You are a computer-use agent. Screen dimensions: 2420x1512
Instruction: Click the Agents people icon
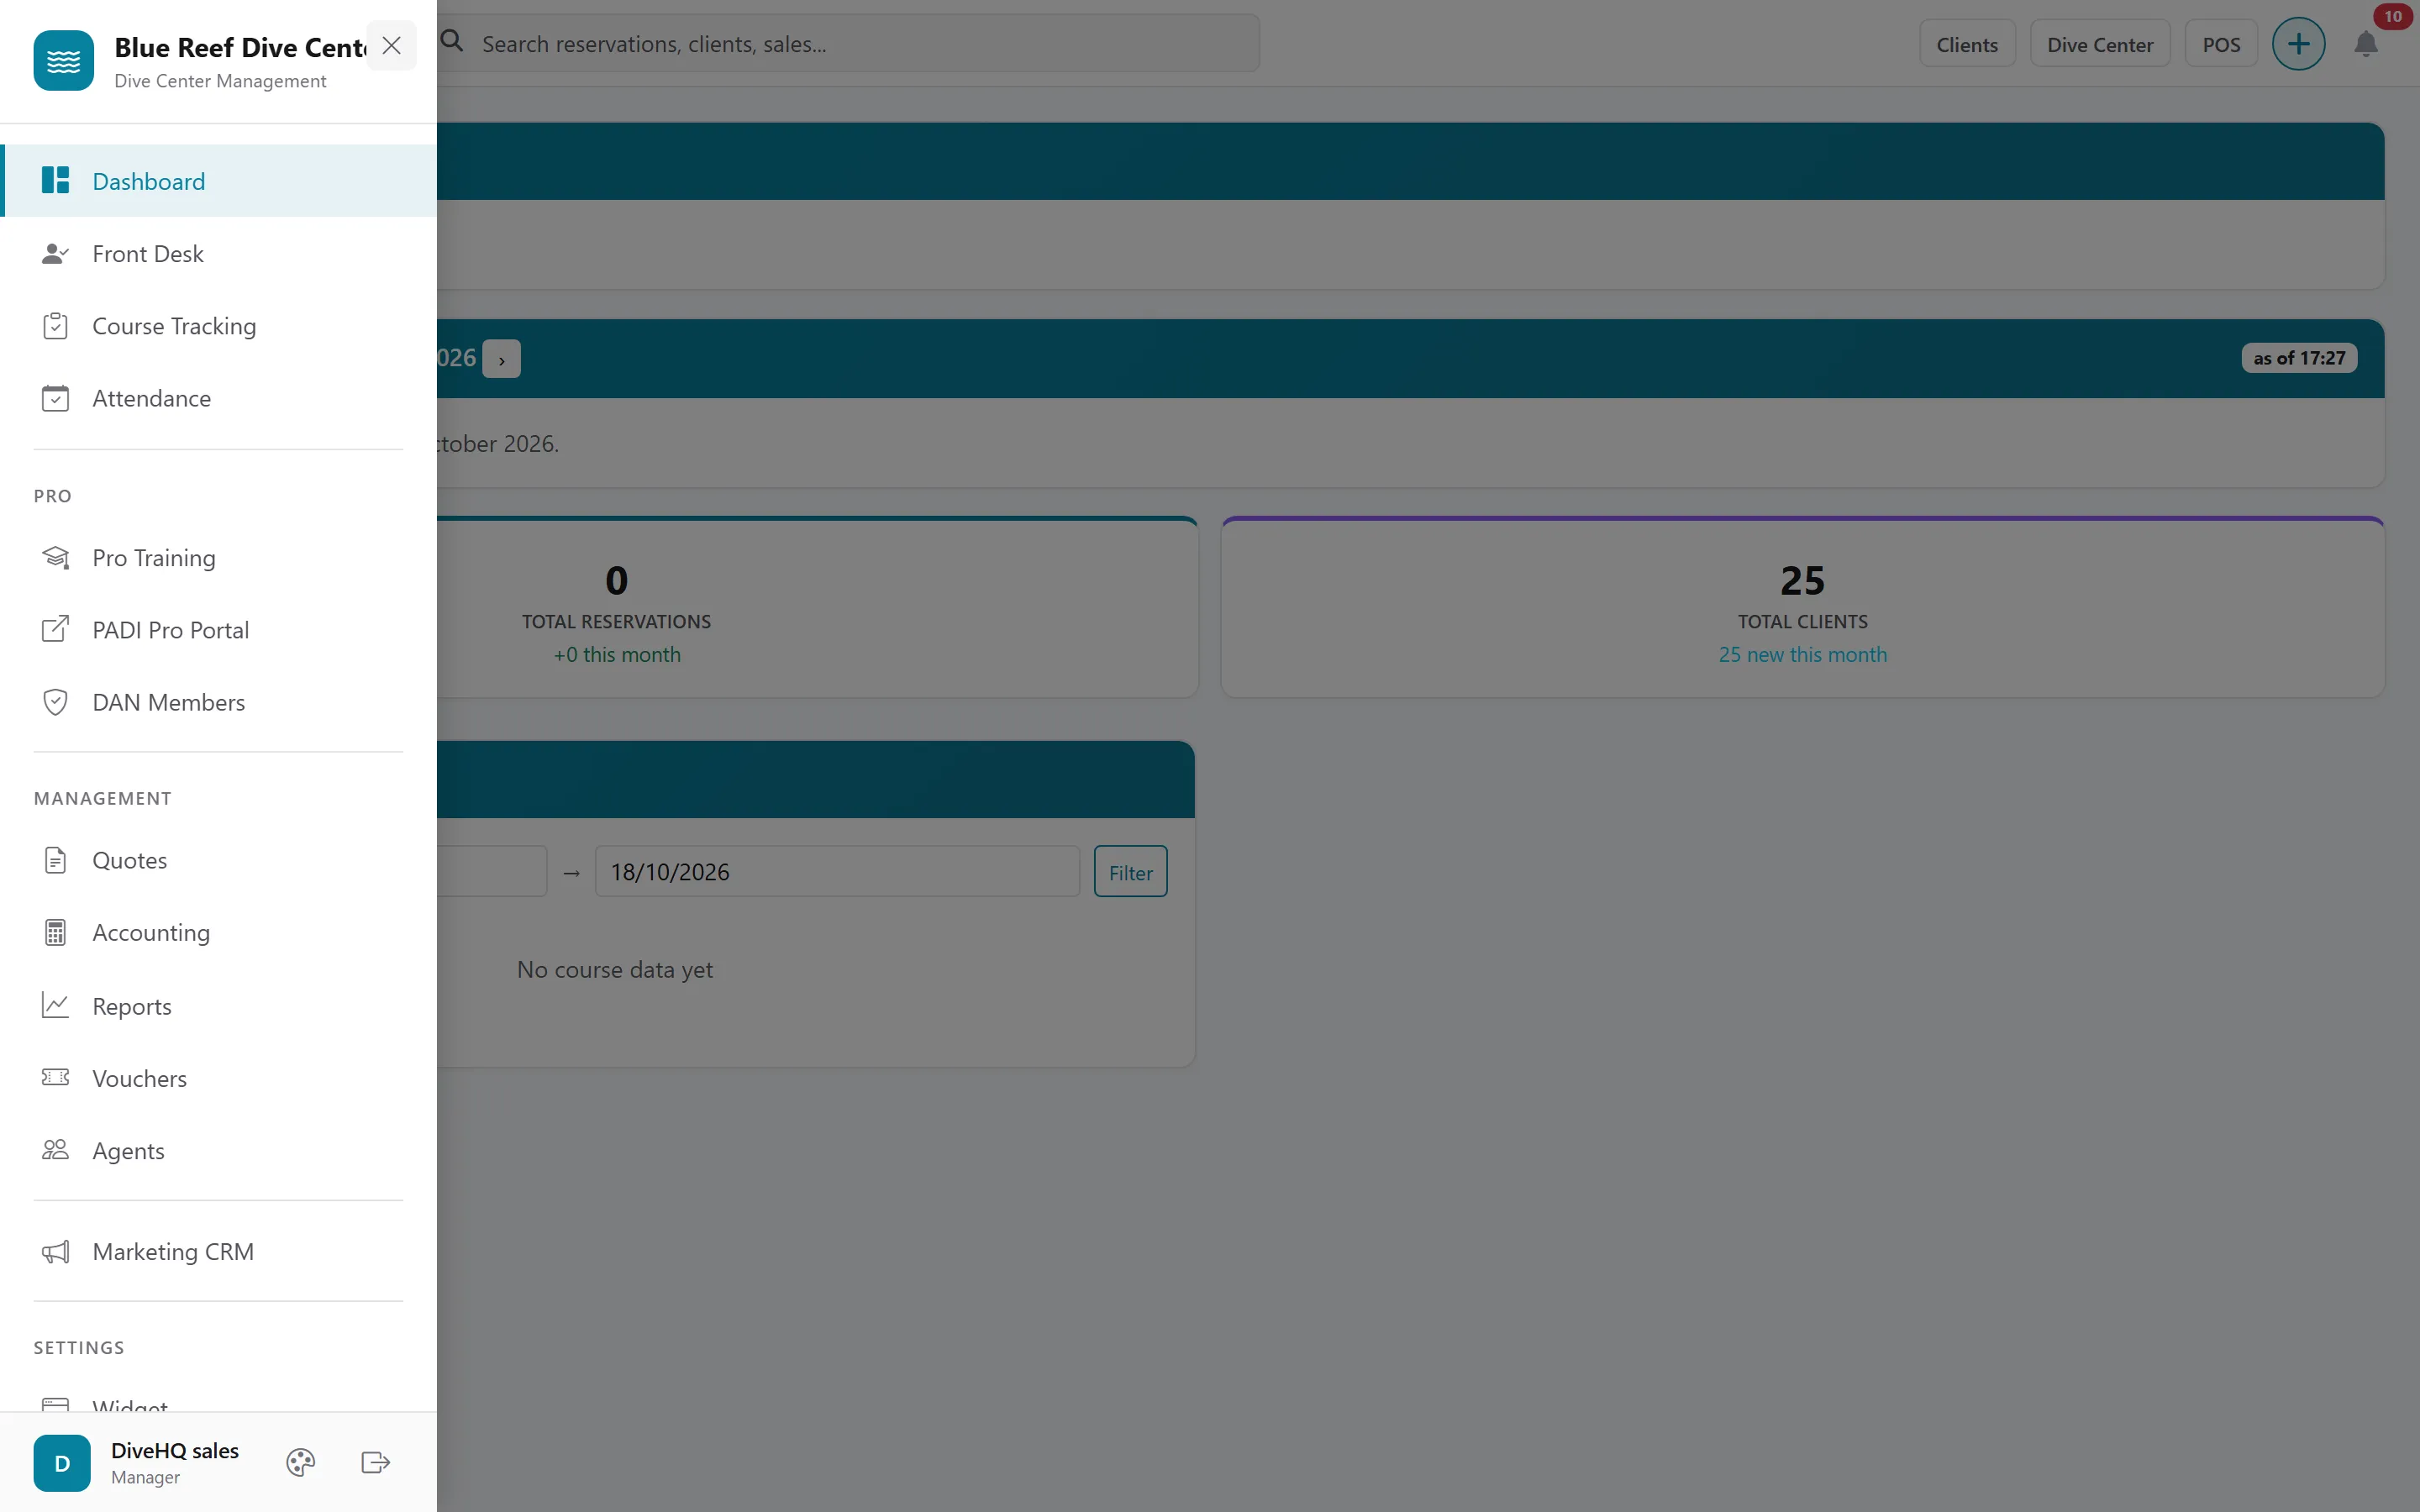(56, 1150)
